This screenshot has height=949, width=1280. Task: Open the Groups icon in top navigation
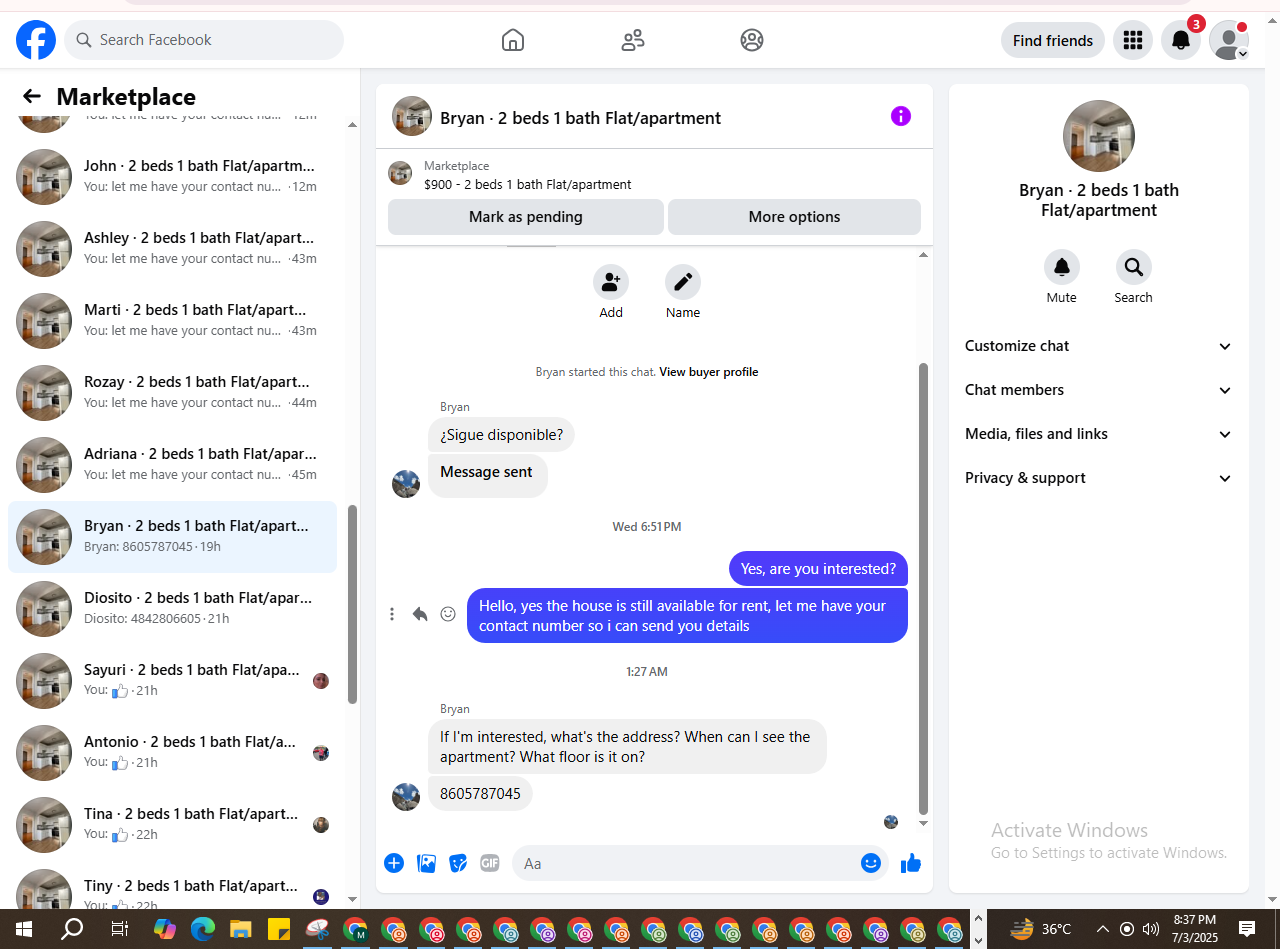[752, 40]
